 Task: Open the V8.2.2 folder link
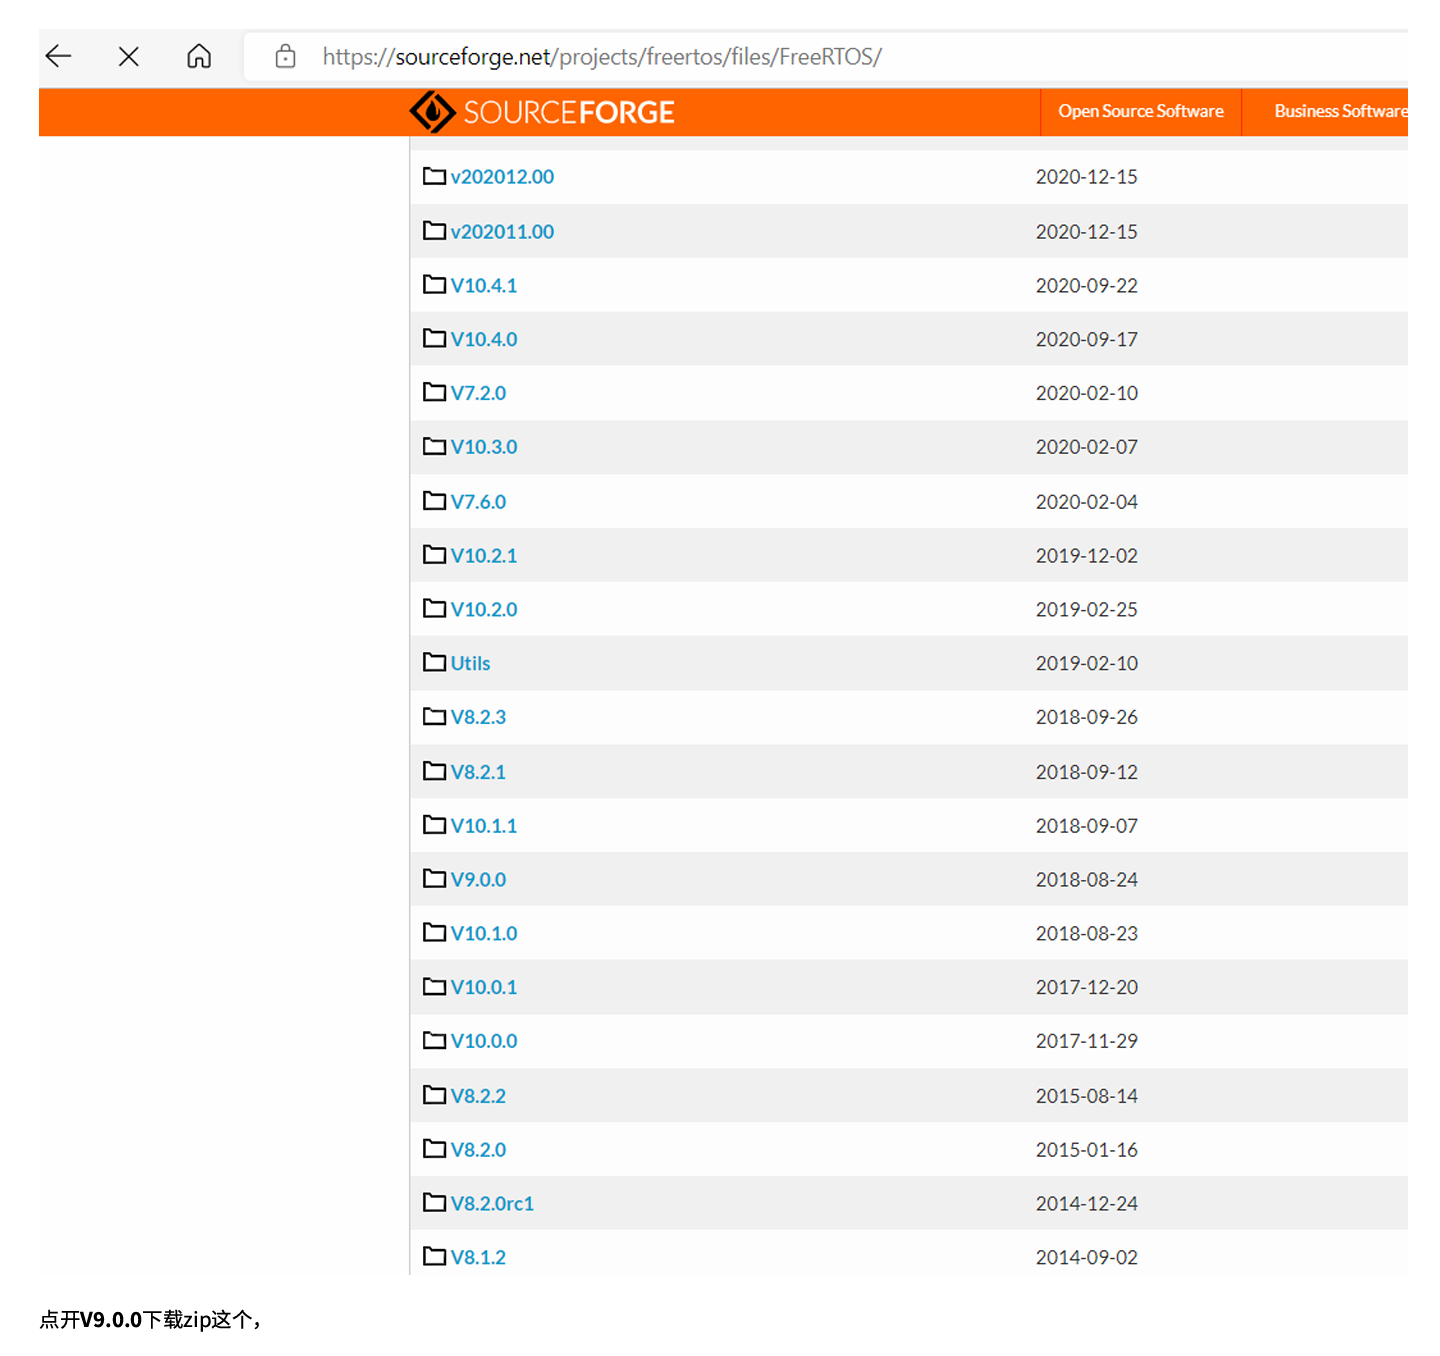point(478,1096)
